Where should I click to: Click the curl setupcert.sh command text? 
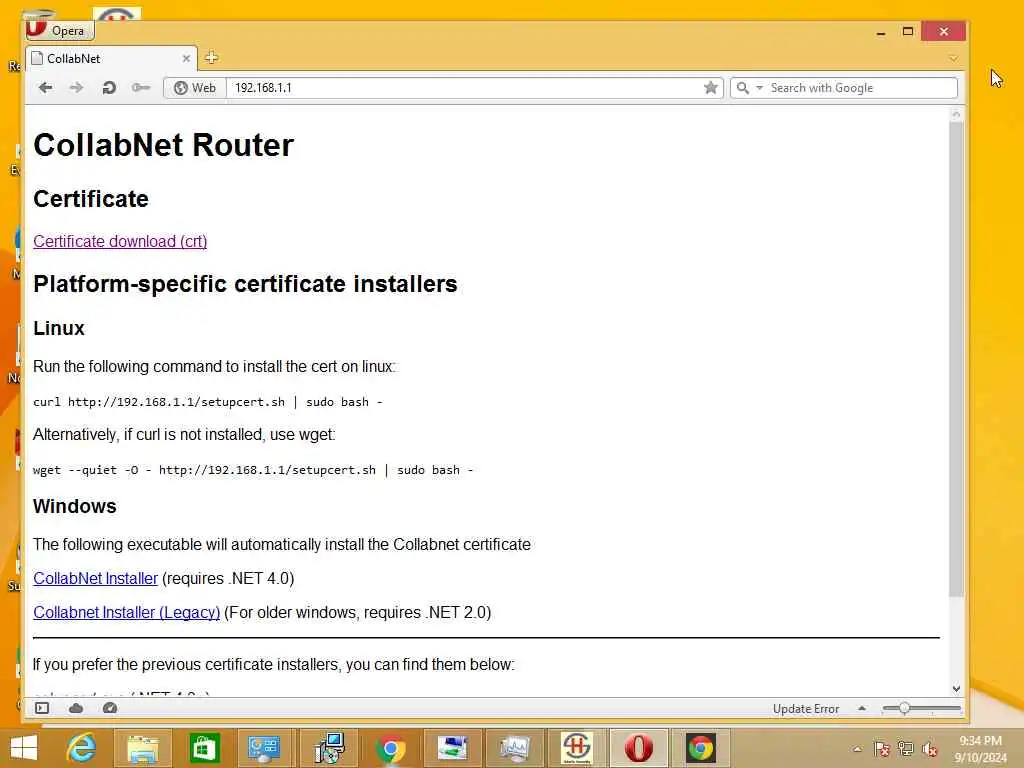pos(208,402)
